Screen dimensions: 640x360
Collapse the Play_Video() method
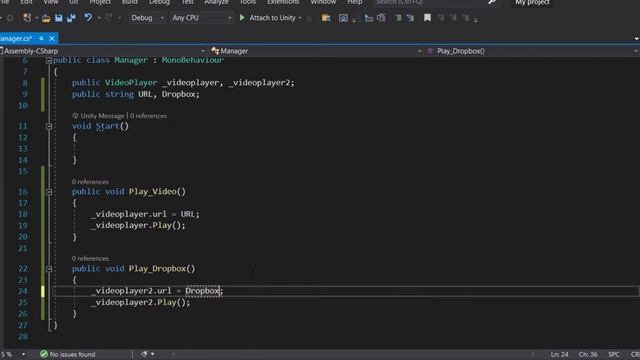click(x=49, y=191)
